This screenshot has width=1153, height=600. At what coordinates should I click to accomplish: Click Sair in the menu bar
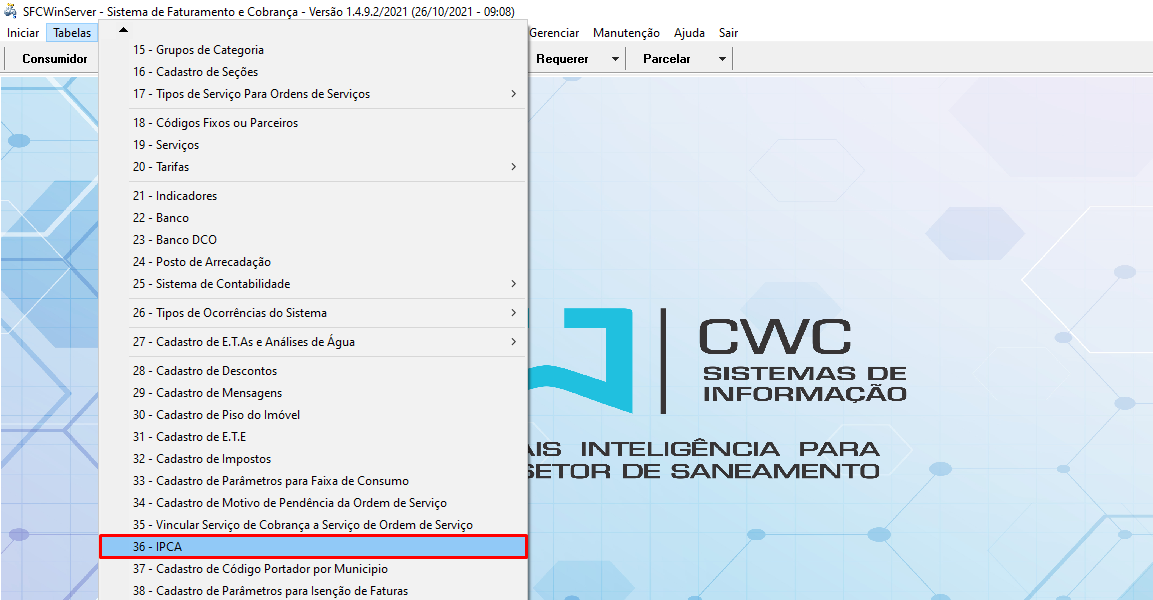[x=728, y=32]
